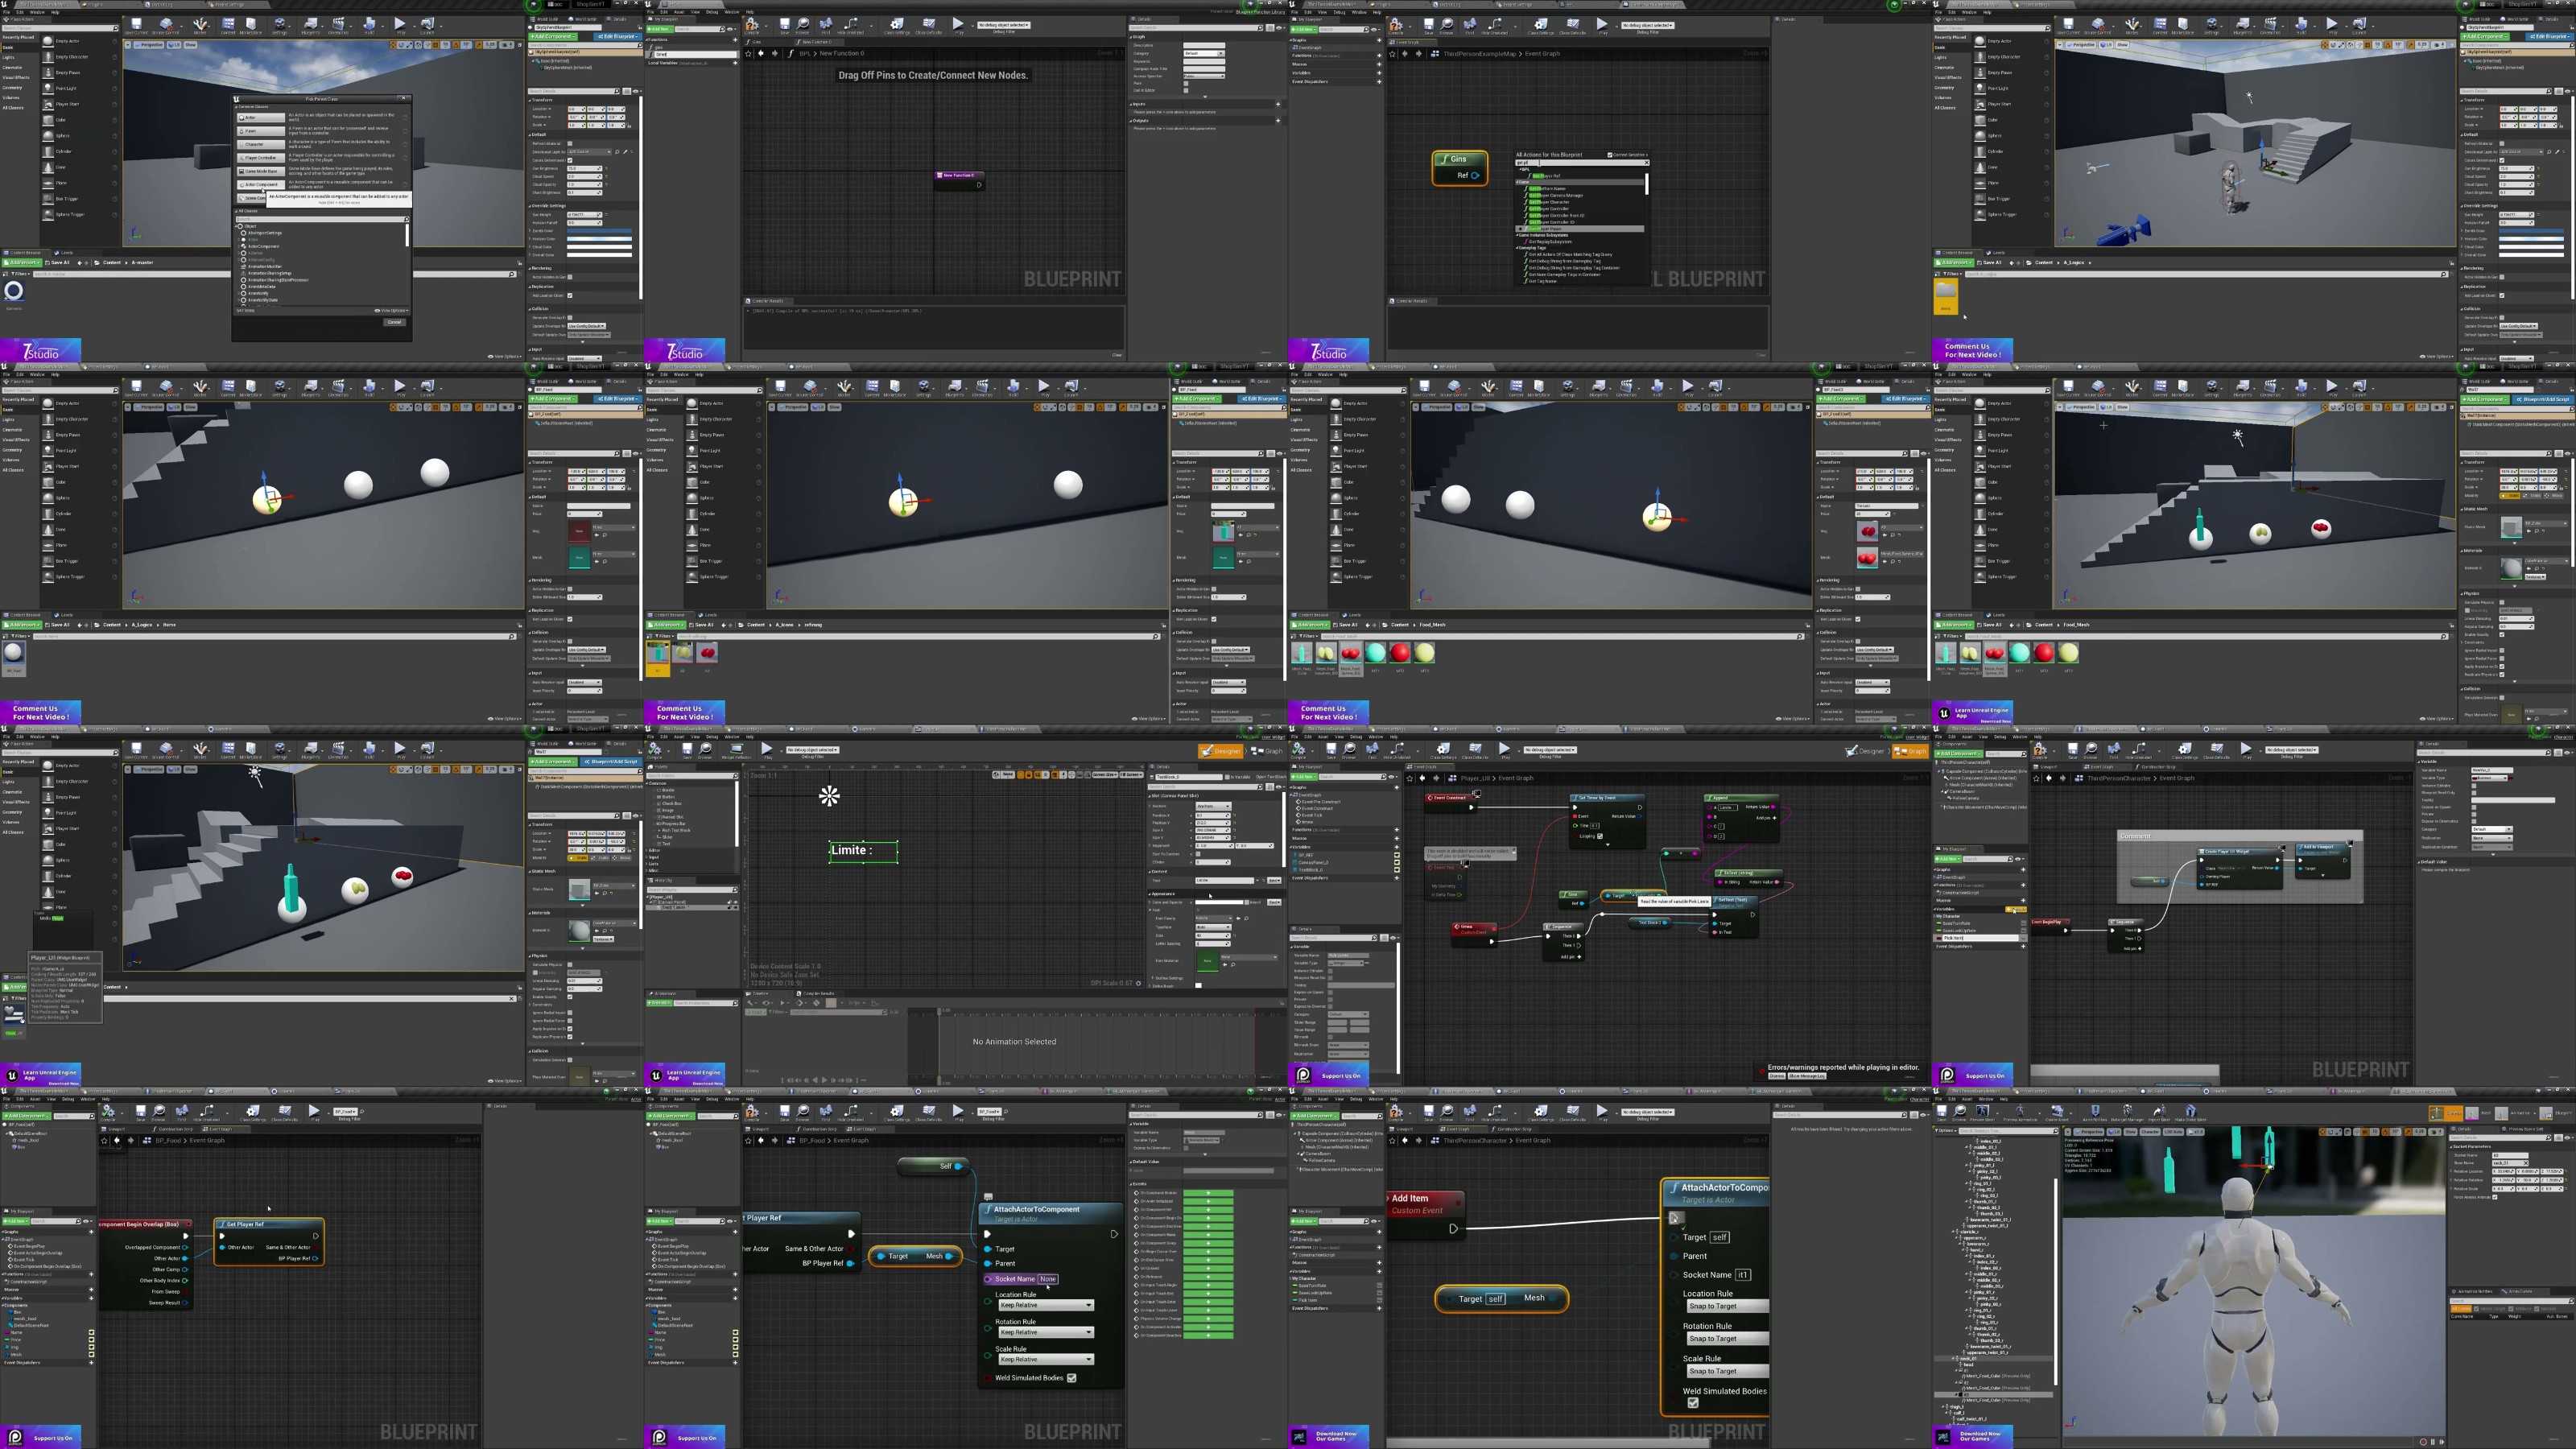Image resolution: width=2576 pixels, height=1449 pixels.
Task: Choose Player Controller in Pick Parent Class dialog
Action: pyautogui.click(x=261, y=157)
